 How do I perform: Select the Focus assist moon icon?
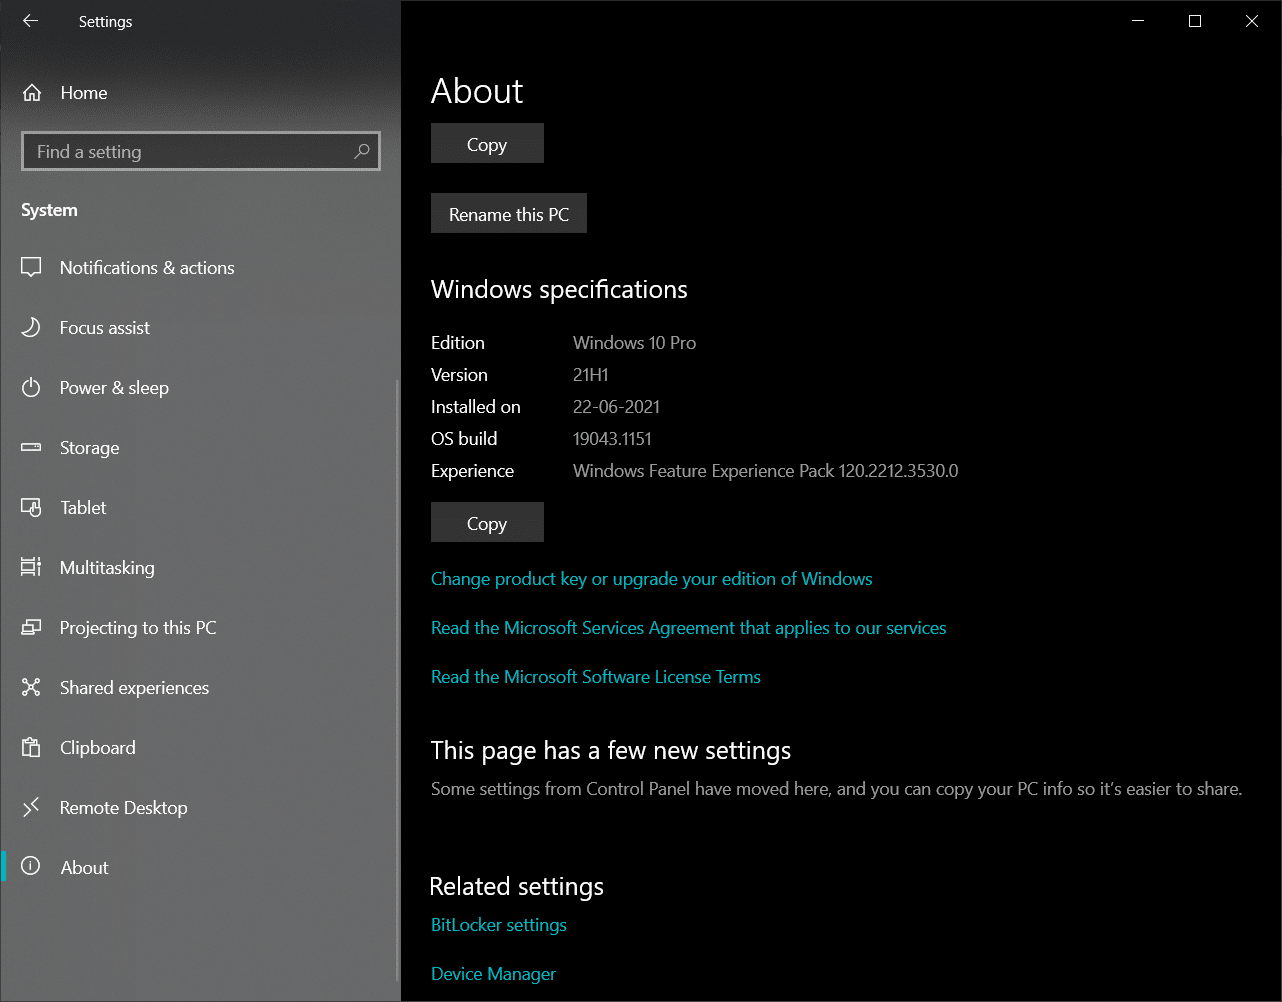(31, 327)
